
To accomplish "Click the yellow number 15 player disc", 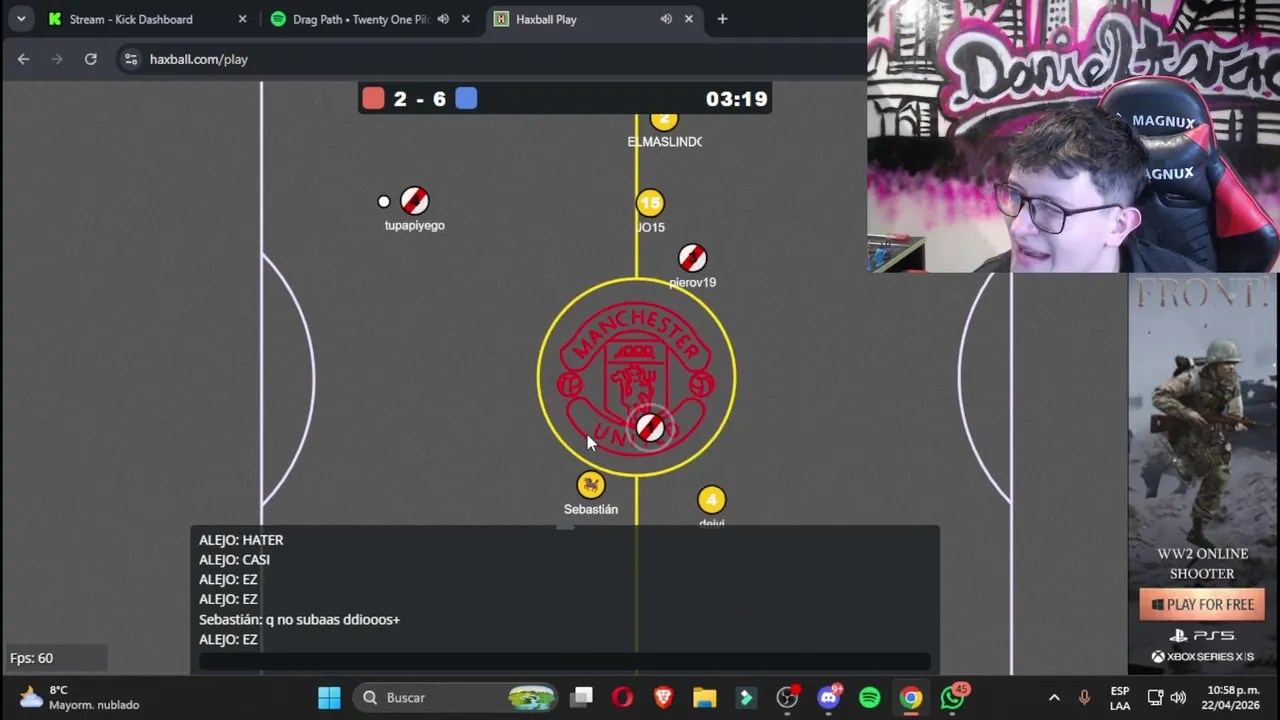I will coord(650,204).
